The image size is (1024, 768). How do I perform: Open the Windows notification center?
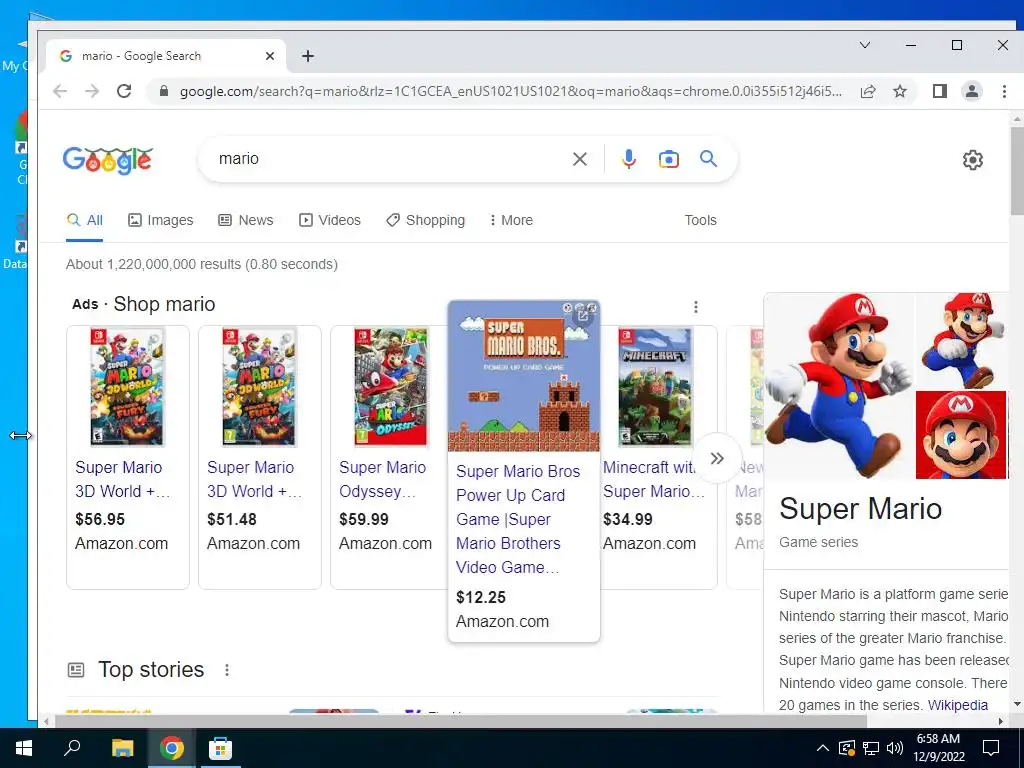coord(991,748)
